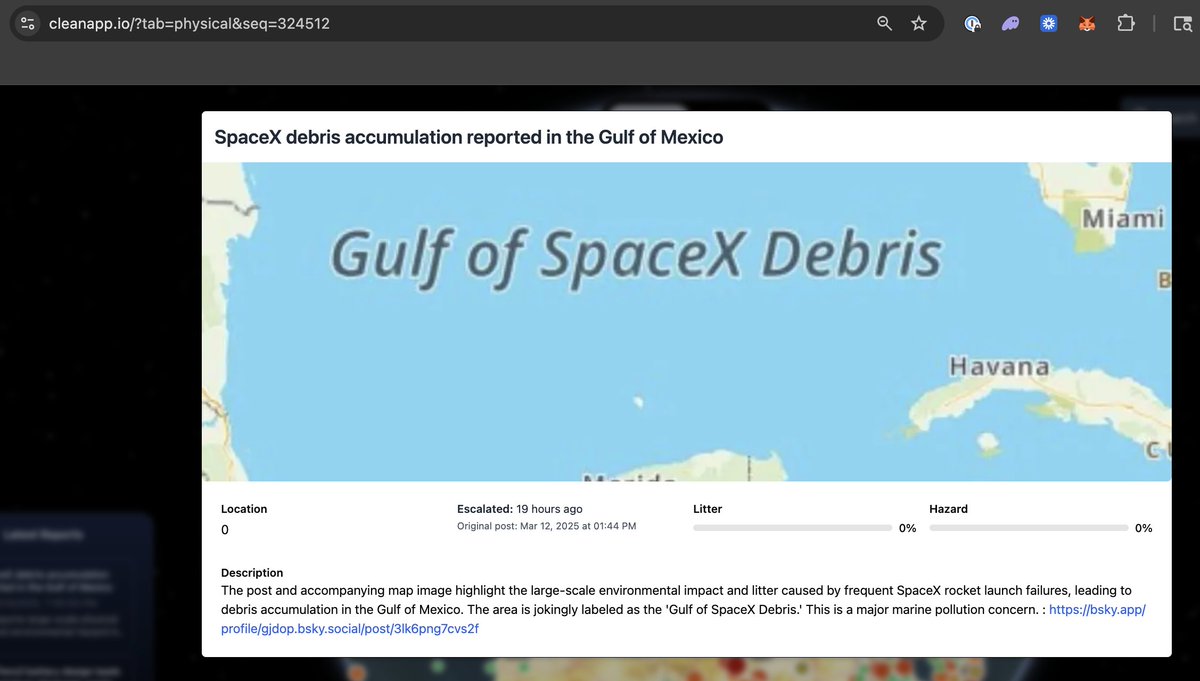Click the tab search icon at far right
The width and height of the screenshot is (1200, 681).
(x=1182, y=23)
